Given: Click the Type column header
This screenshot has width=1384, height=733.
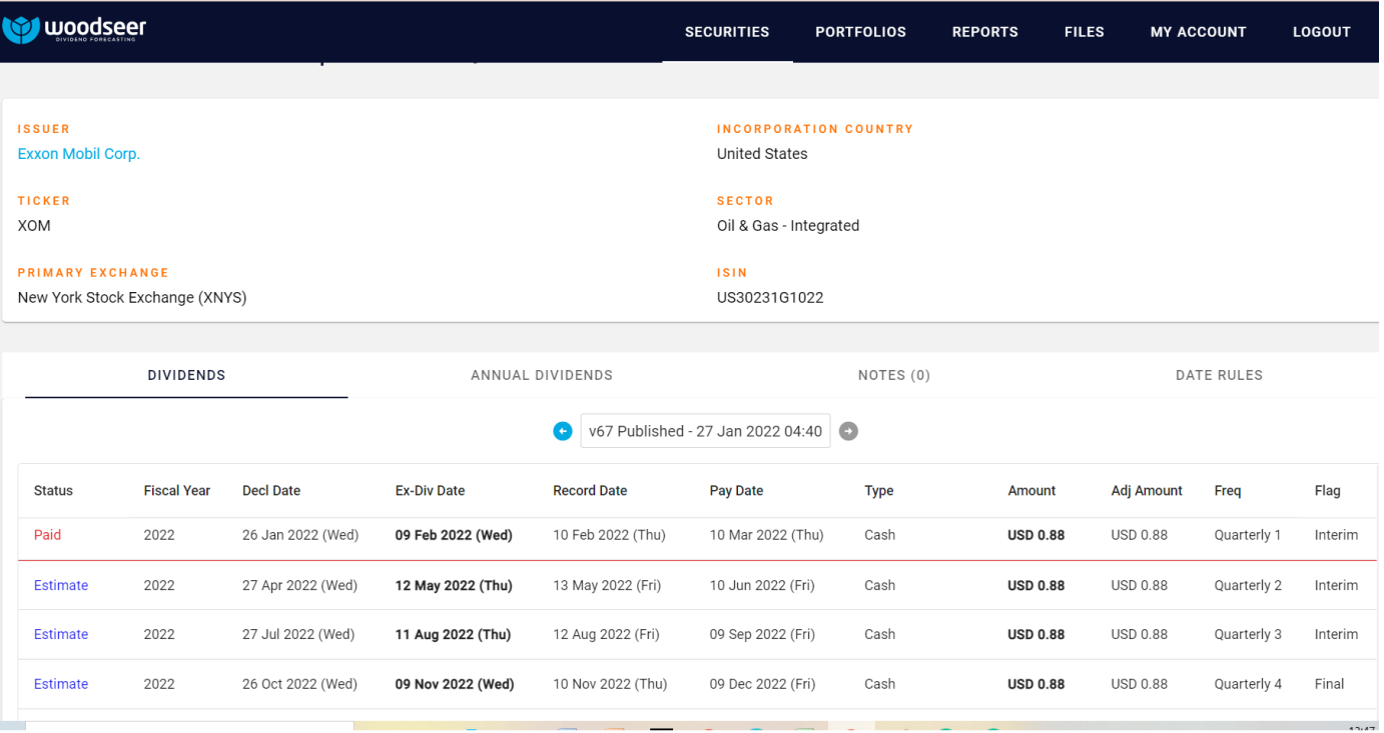Looking at the screenshot, I should coord(879,491).
